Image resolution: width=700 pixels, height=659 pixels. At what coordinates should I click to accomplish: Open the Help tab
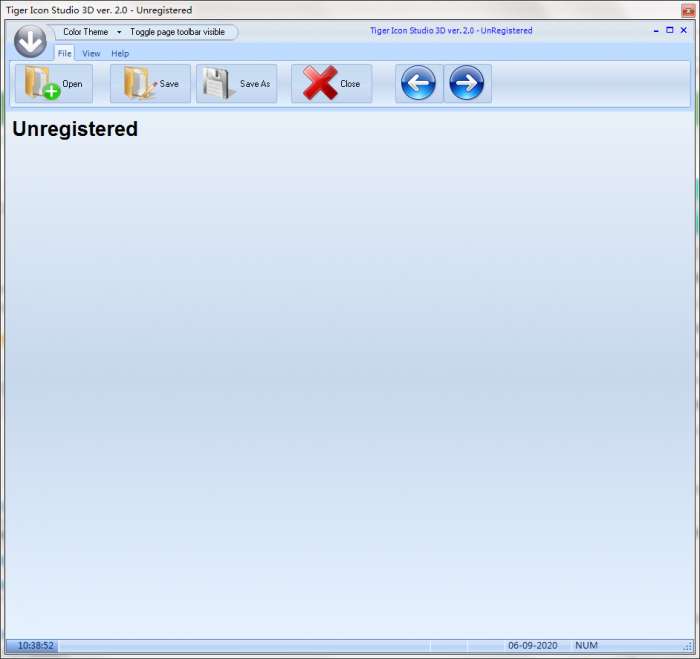click(x=120, y=54)
